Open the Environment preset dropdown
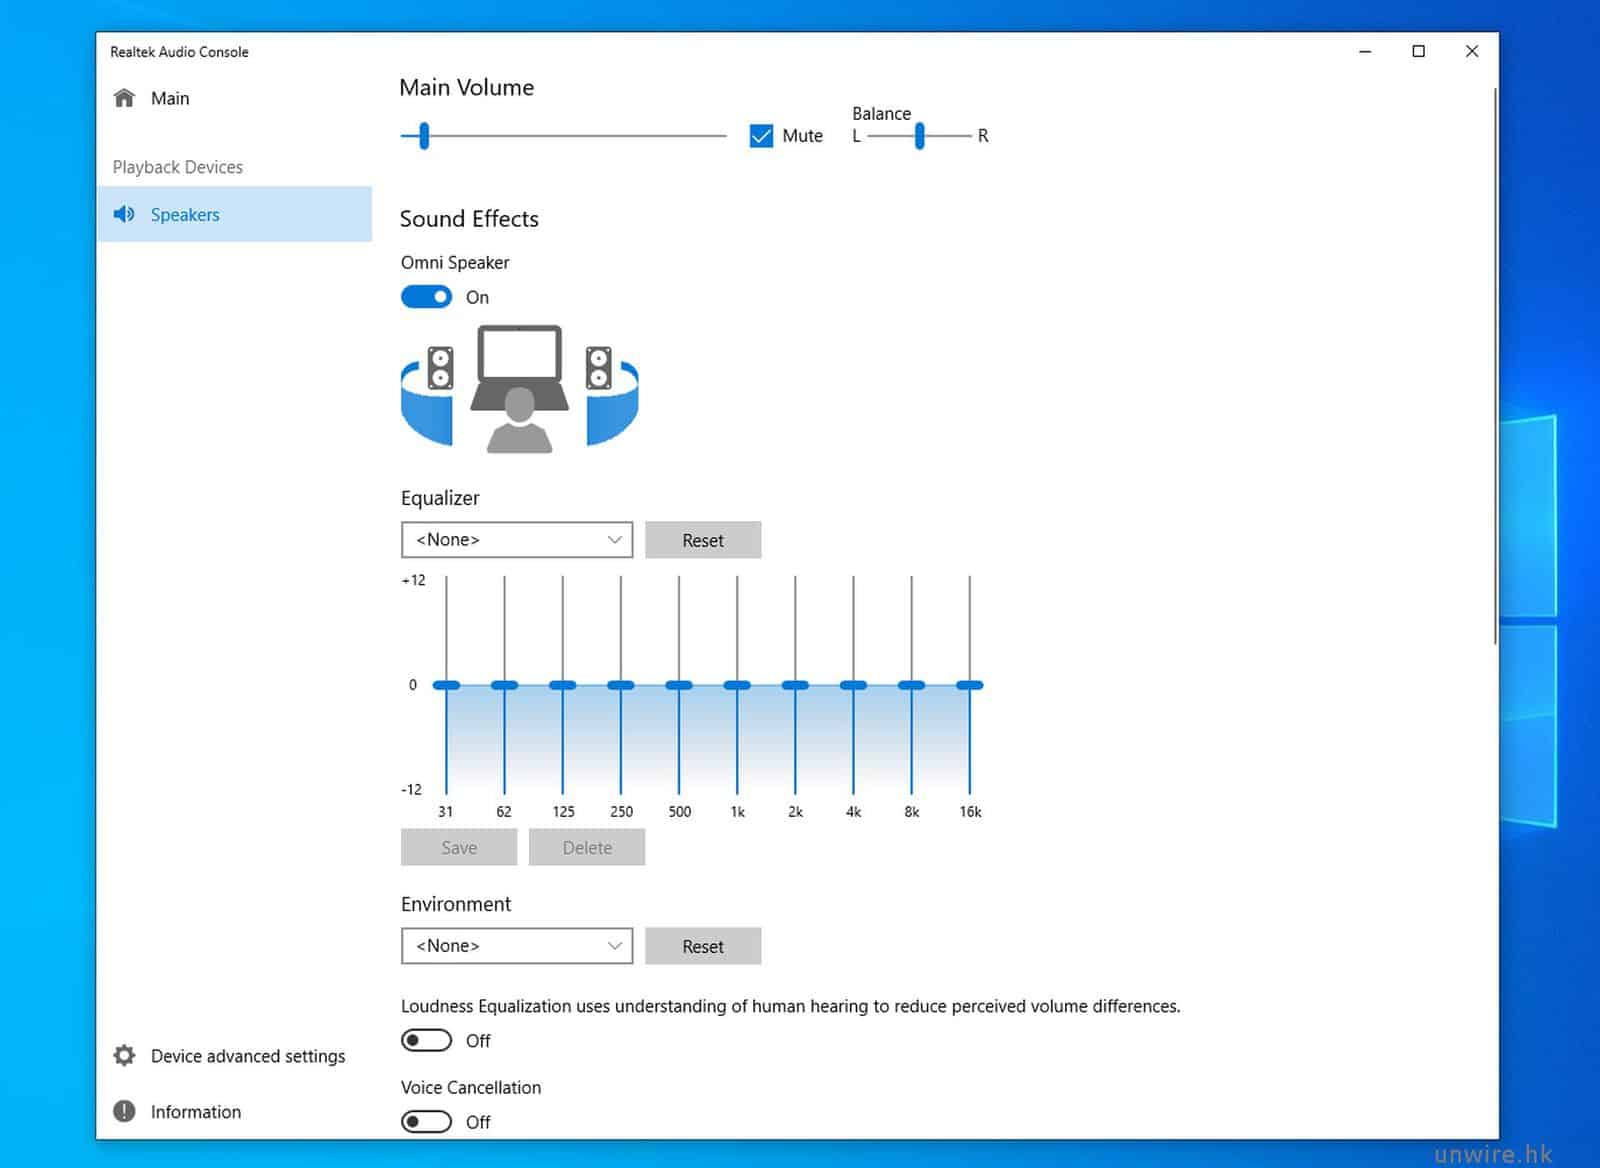1600x1168 pixels. [x=517, y=946]
